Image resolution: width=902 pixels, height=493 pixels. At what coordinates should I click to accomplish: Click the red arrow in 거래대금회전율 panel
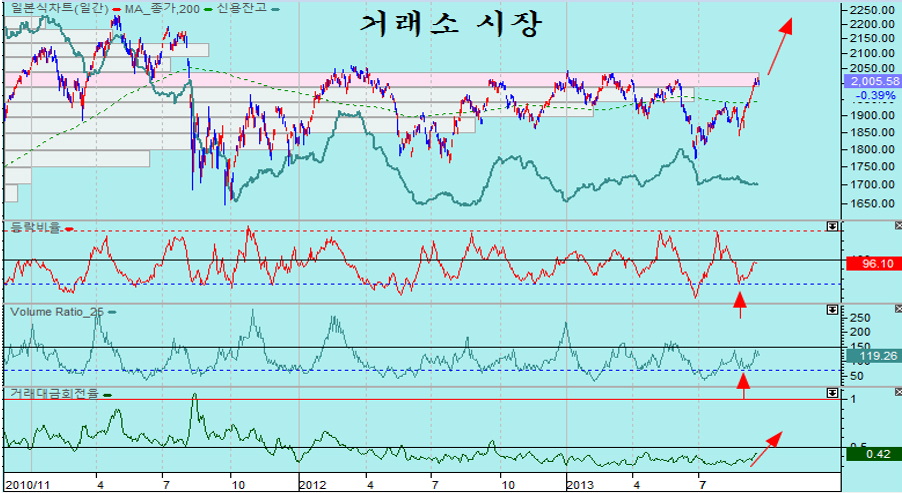pyautogui.click(x=765, y=447)
